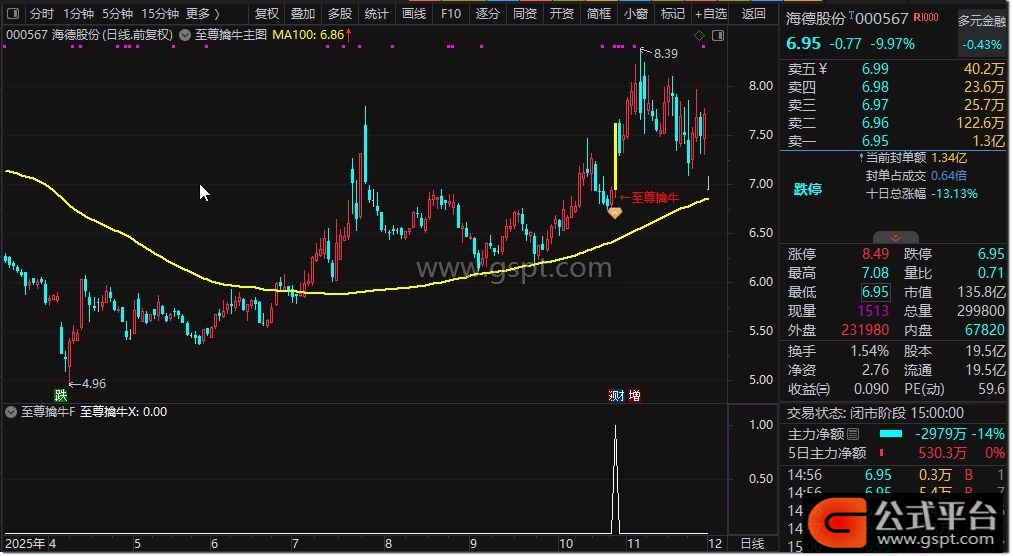Switch to the 15分钟 period tab
Image resolution: width=1013 pixels, height=556 pixels.
tap(160, 14)
